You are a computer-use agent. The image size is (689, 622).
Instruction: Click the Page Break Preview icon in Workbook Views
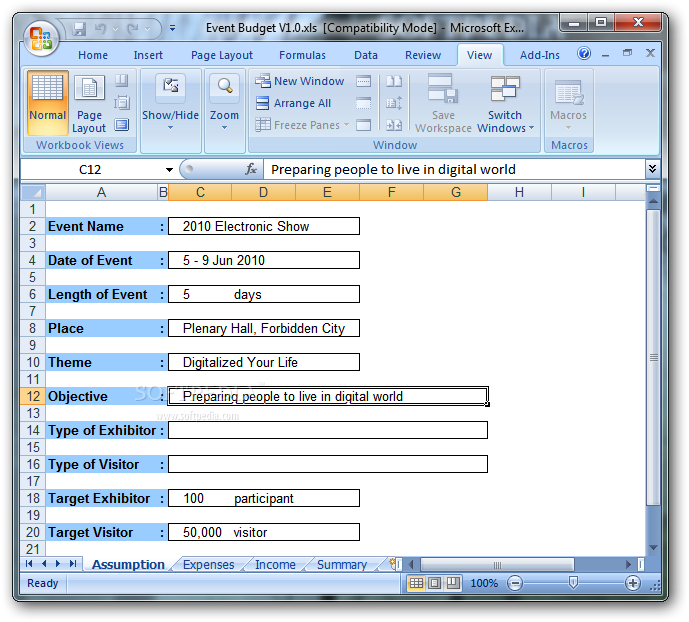tap(122, 80)
